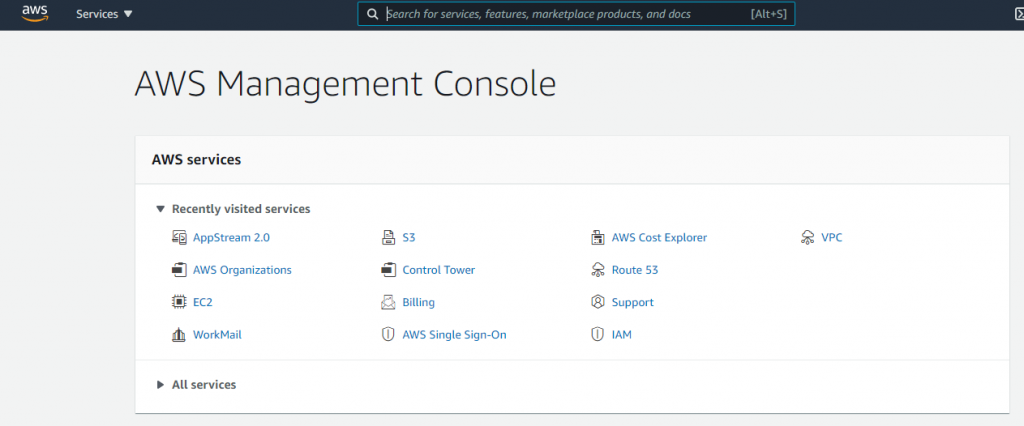
Task: Click the VPC cloud network icon
Action: (808, 238)
